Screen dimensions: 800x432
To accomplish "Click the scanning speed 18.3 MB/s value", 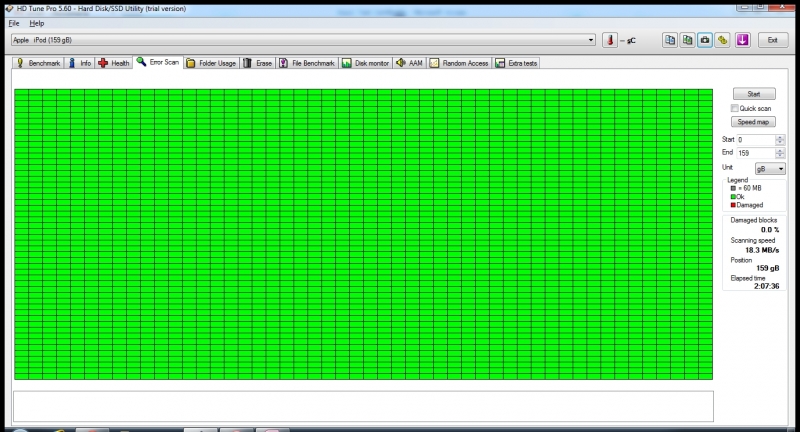I will pyautogui.click(x=762, y=250).
